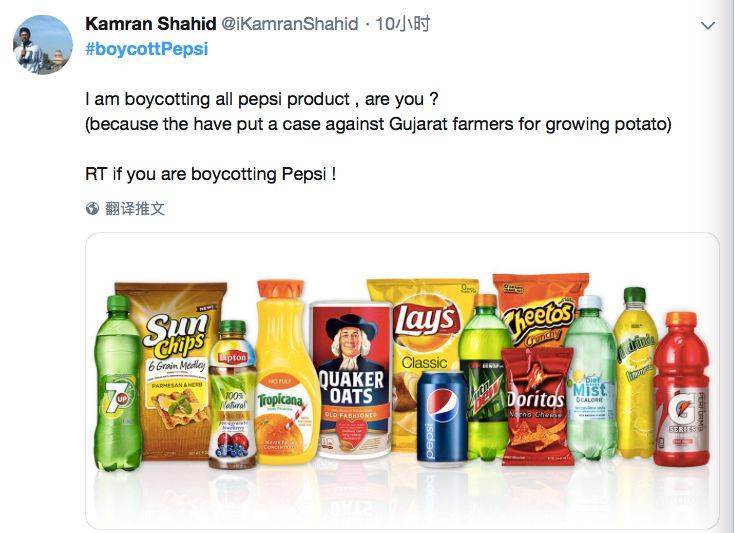Click the Lipton tea bottle in image
734x533 pixels.
click(232, 395)
